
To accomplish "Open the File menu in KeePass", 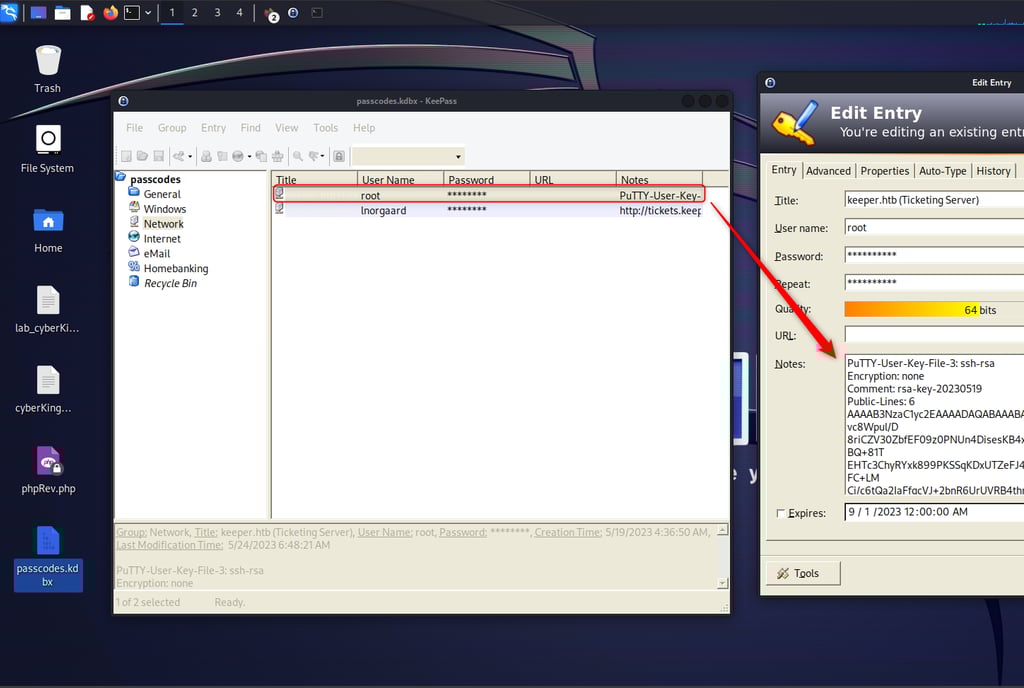I will point(135,128).
